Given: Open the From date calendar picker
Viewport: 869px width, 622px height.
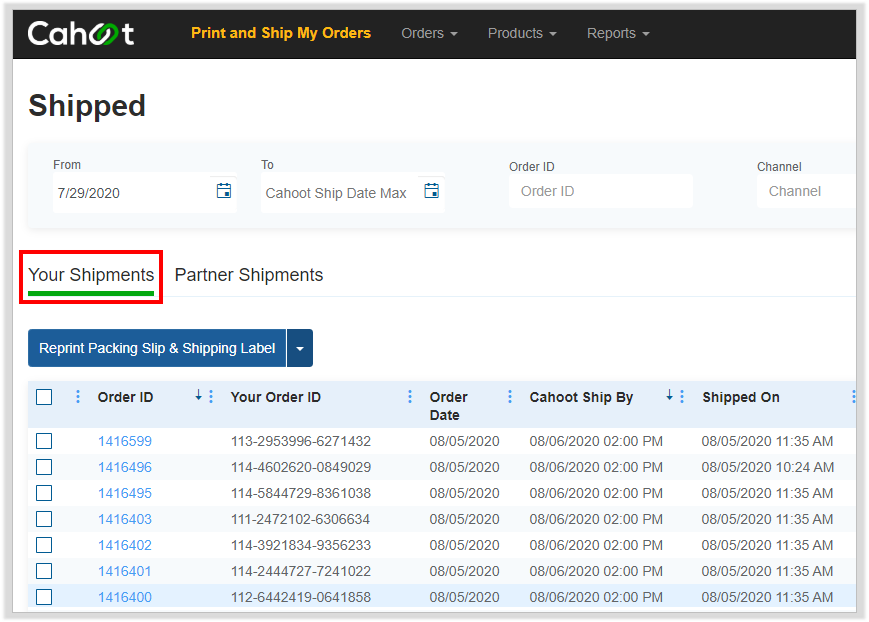Looking at the screenshot, I should (x=224, y=191).
